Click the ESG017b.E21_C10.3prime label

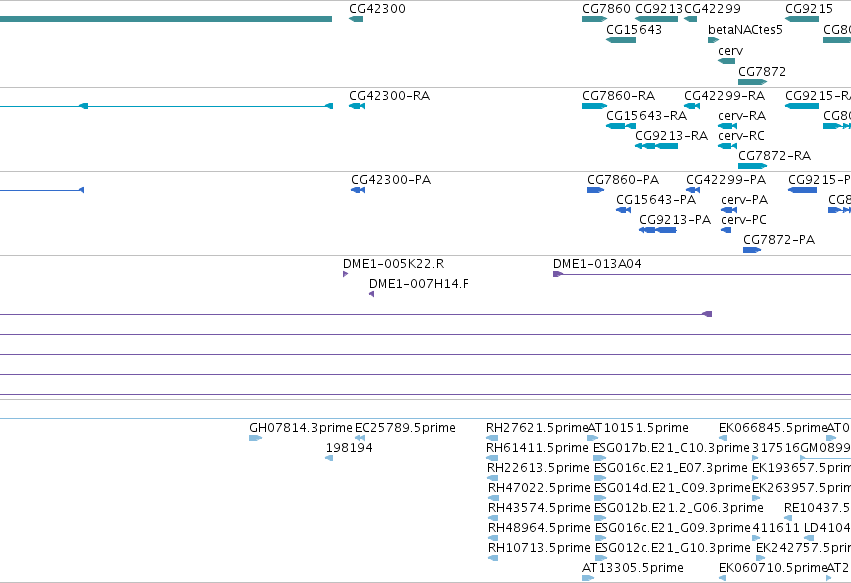(671, 448)
